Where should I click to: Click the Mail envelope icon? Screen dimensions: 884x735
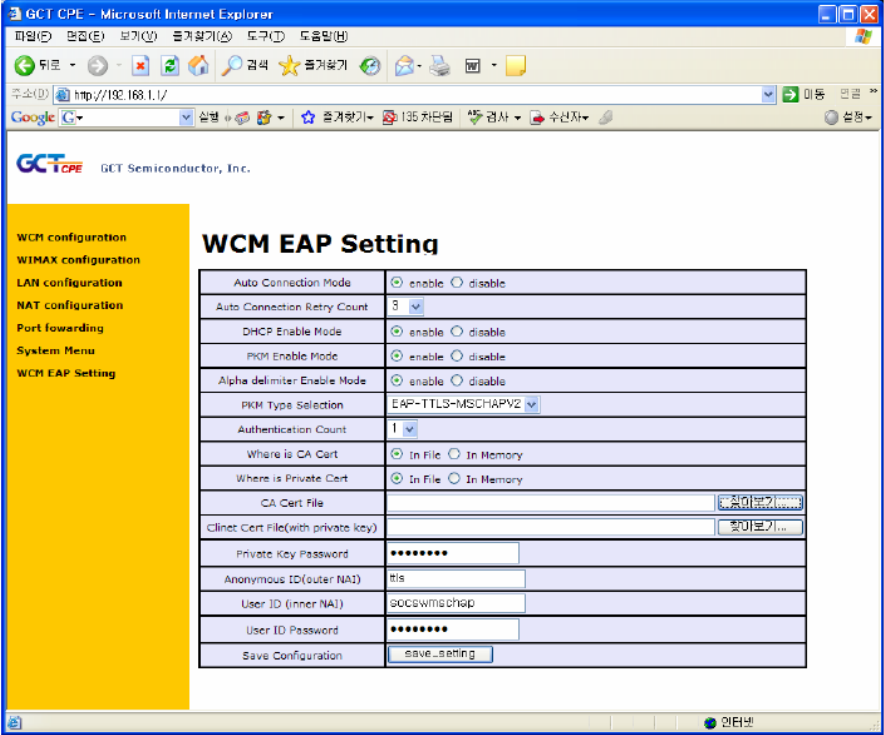(x=404, y=66)
